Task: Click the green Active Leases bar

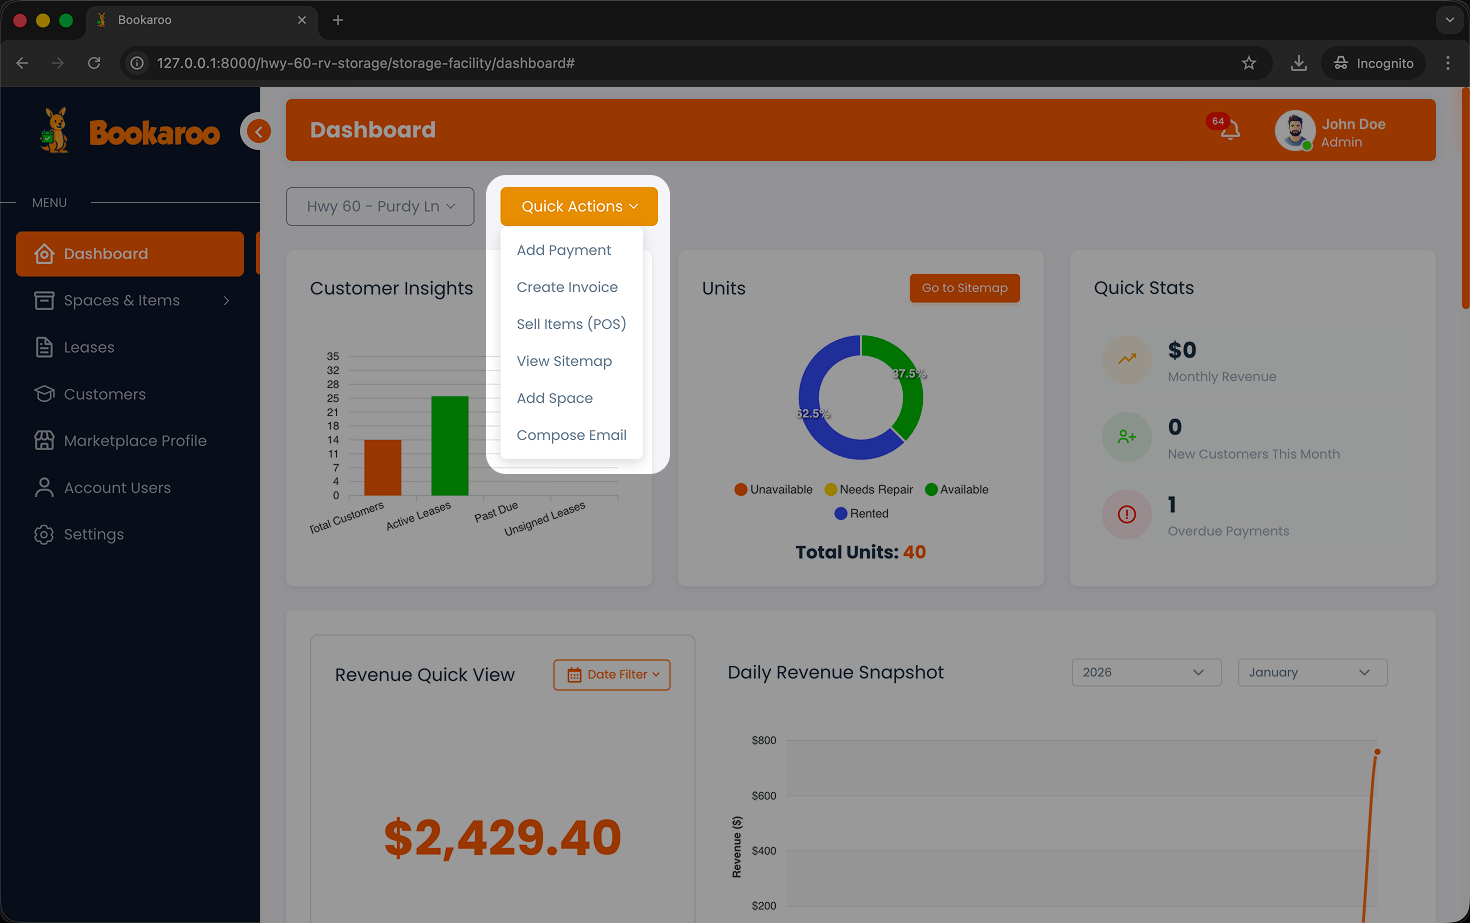Action: (449, 446)
